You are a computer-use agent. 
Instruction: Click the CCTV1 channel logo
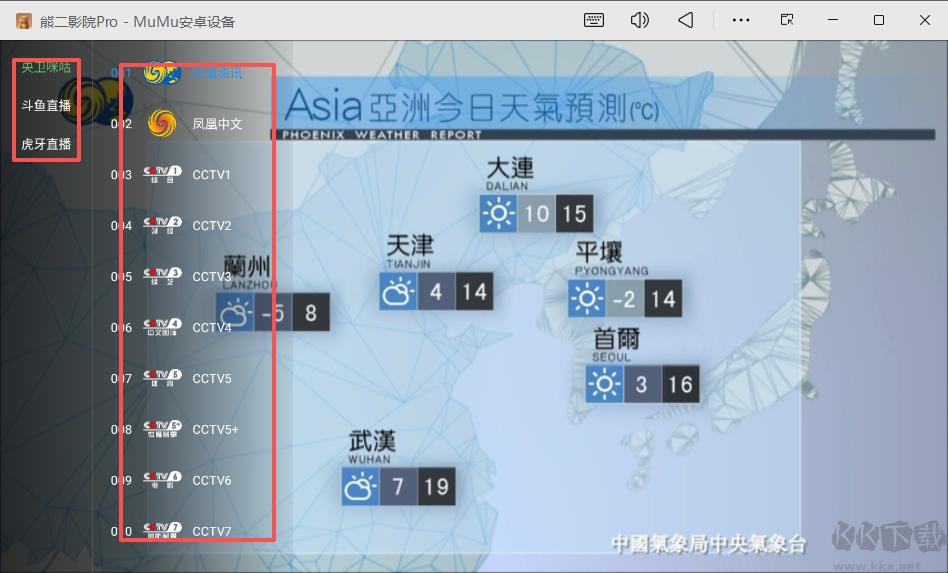(x=162, y=175)
